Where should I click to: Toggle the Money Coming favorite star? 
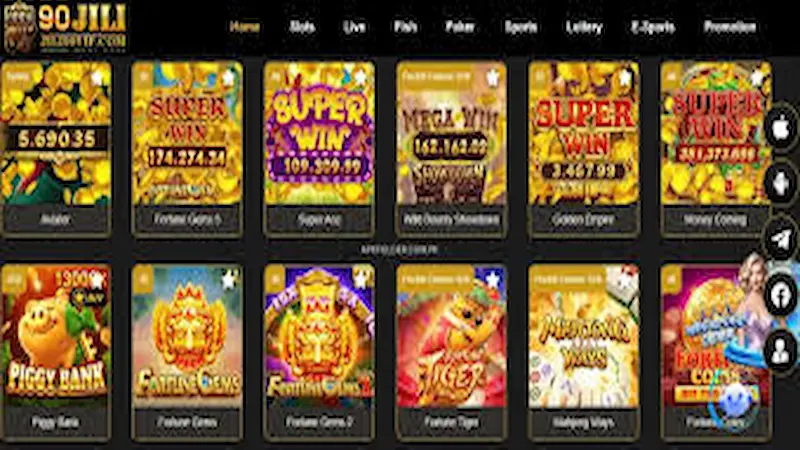[x=757, y=77]
